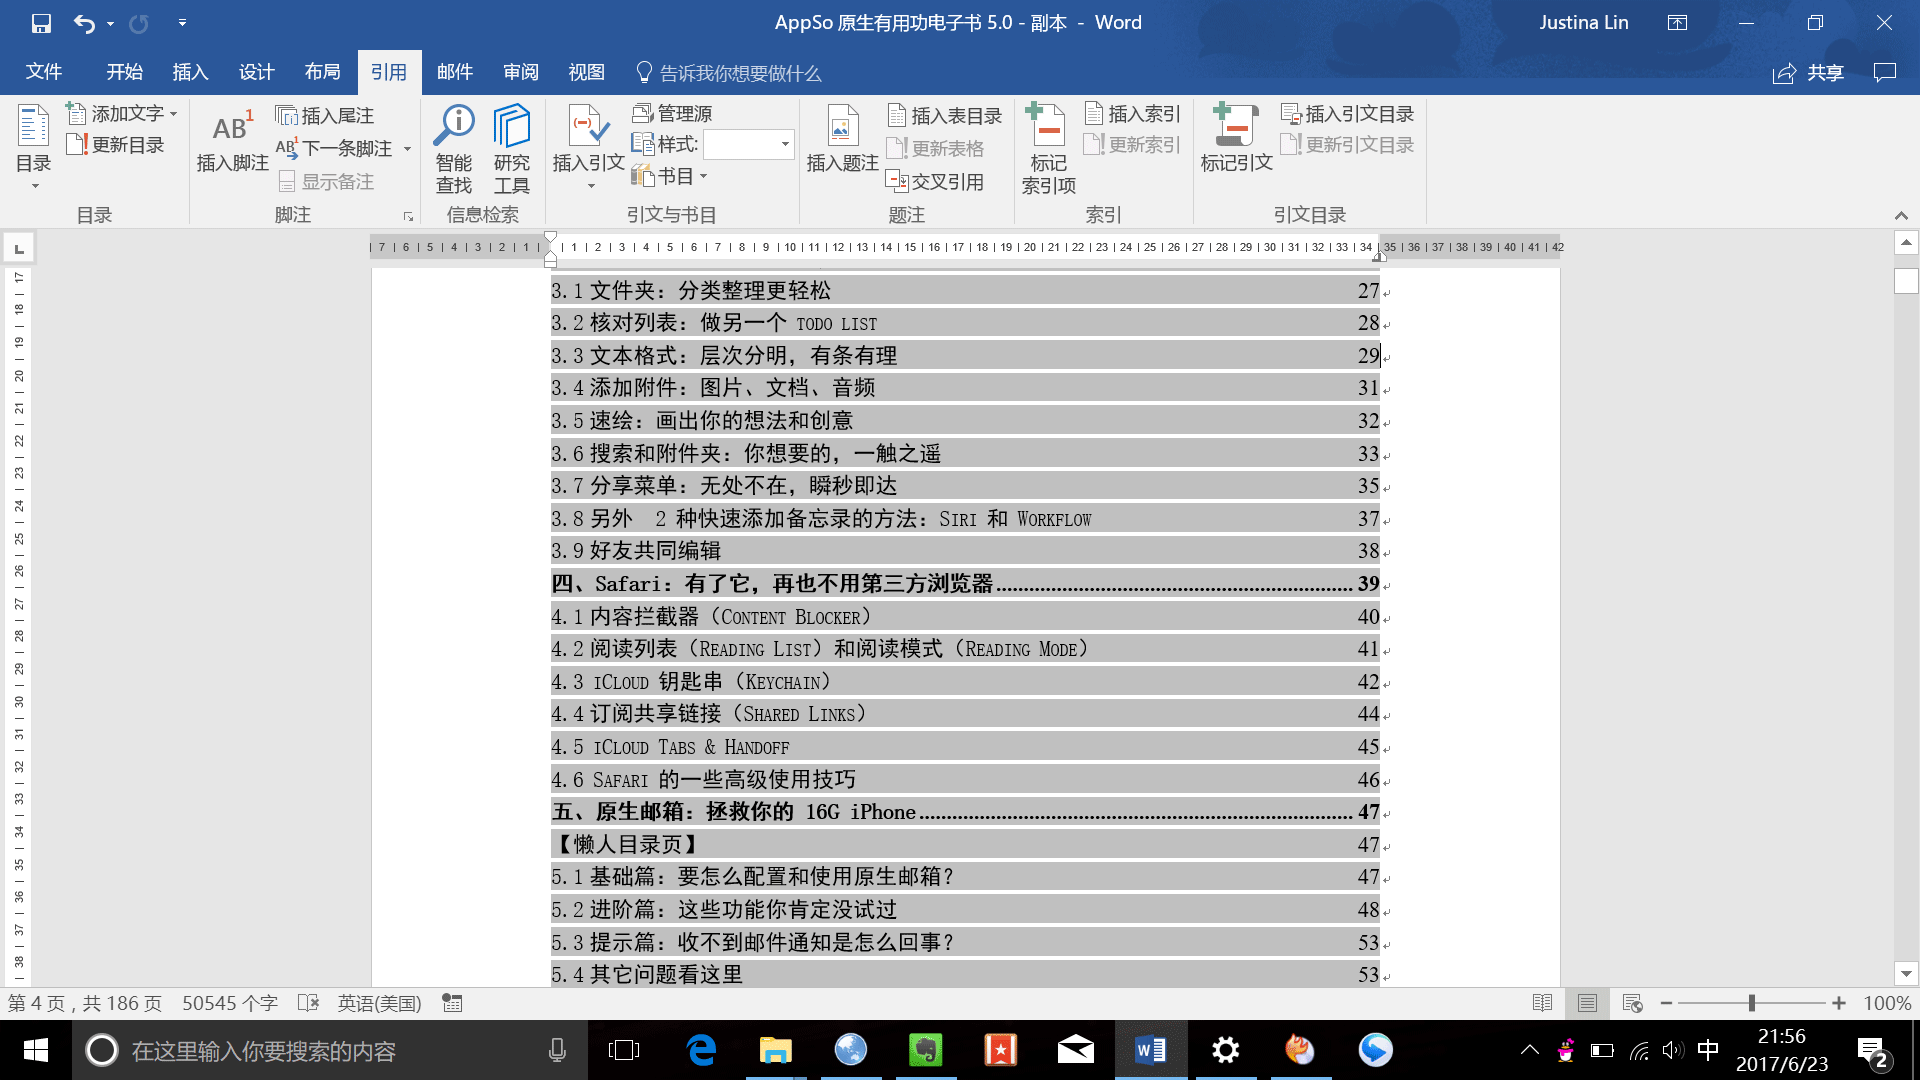
Task: Expand the 书目 bibliography dropdown
Action: 704,177
